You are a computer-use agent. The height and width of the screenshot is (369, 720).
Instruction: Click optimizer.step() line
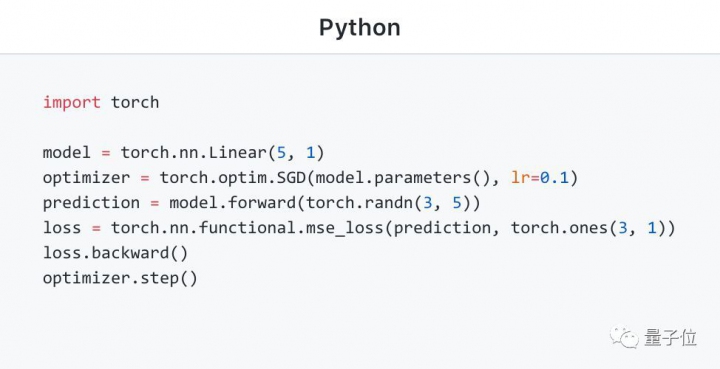(120, 278)
